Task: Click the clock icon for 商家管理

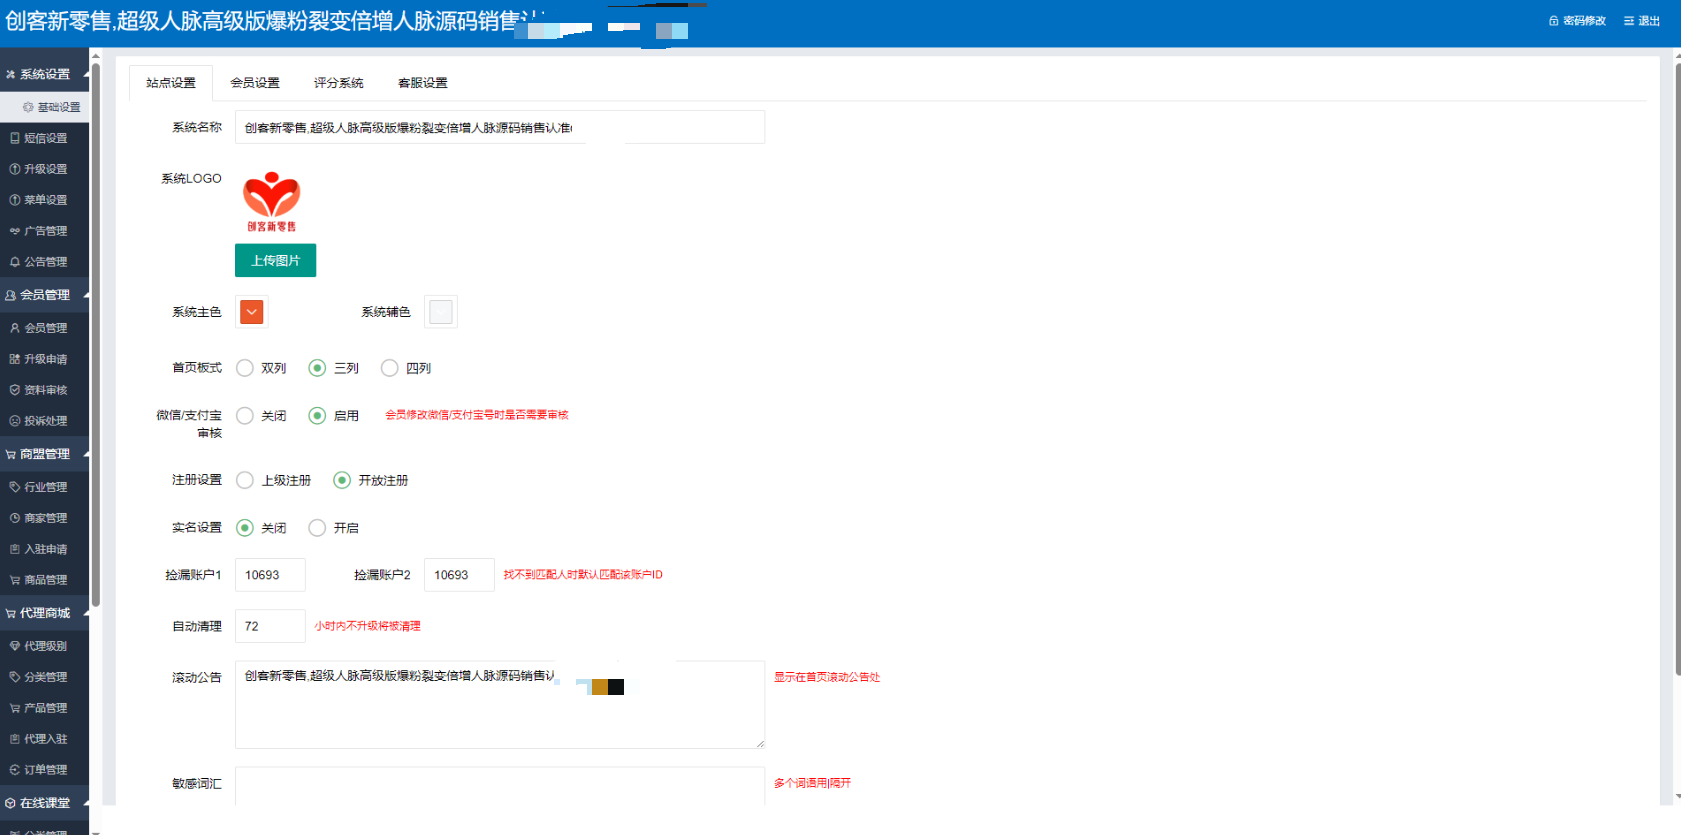Action: click(x=15, y=518)
